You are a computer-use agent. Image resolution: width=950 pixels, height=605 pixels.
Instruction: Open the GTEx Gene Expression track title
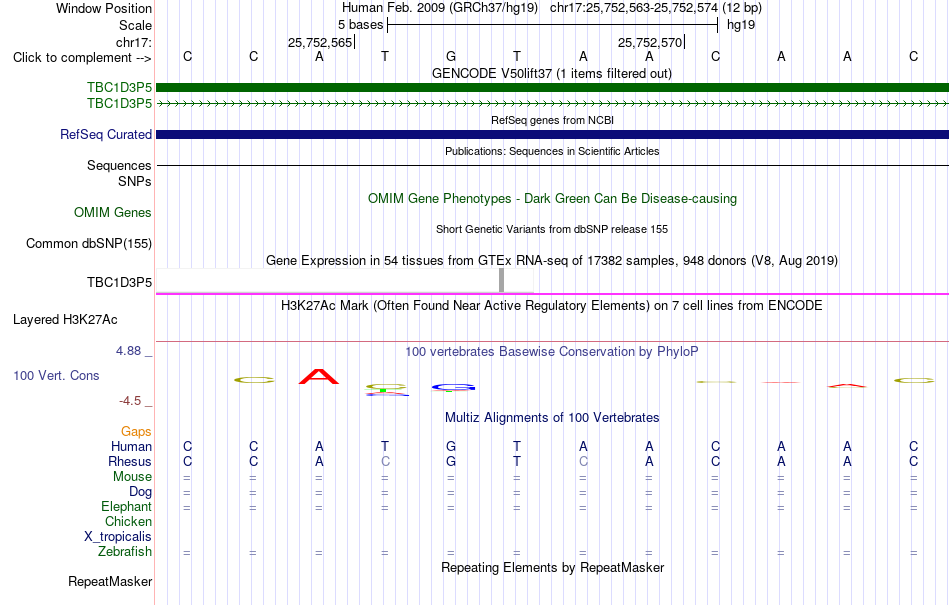(x=552, y=260)
